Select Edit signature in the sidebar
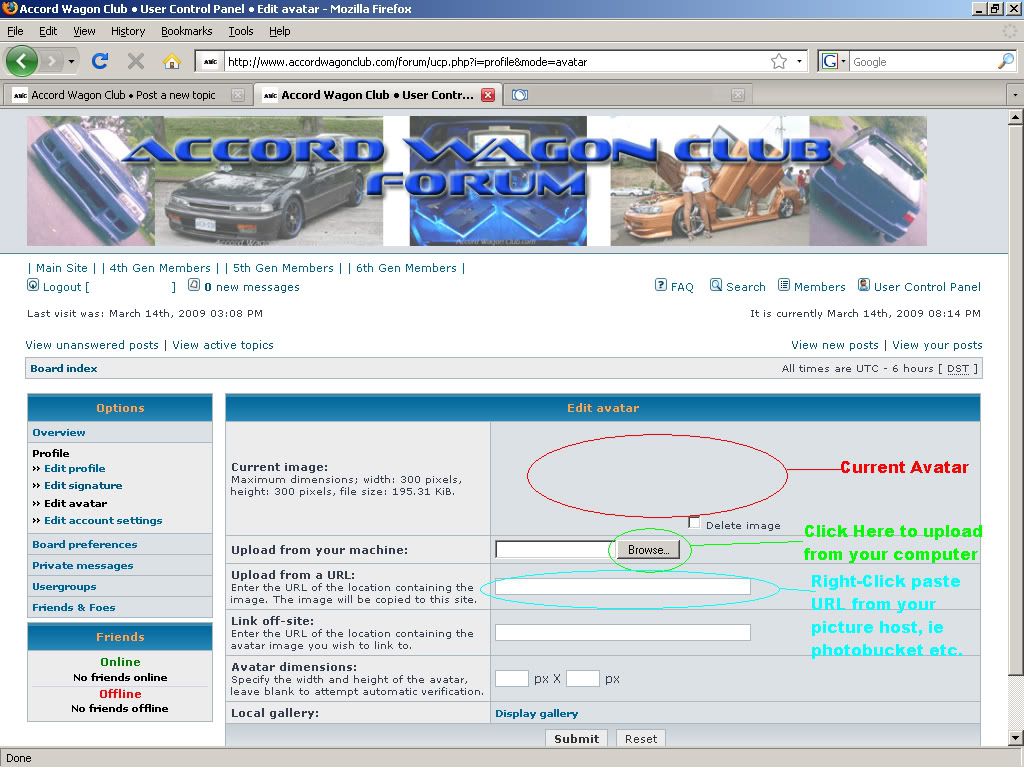The image size is (1024, 768). [83, 485]
